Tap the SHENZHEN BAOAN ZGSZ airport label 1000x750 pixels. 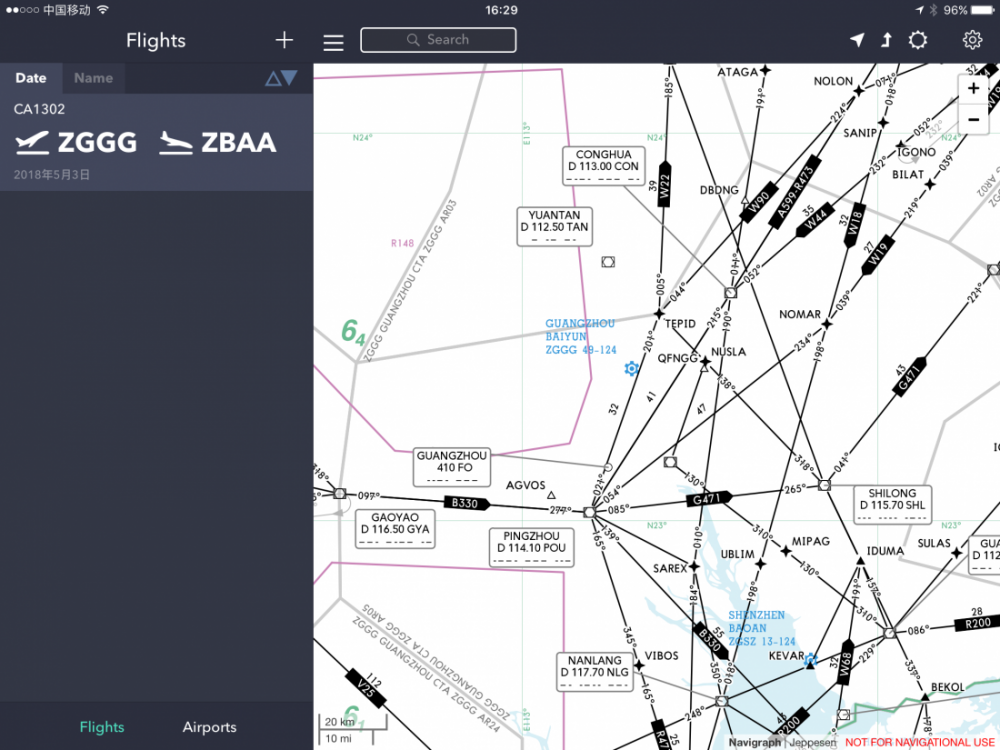pos(761,628)
